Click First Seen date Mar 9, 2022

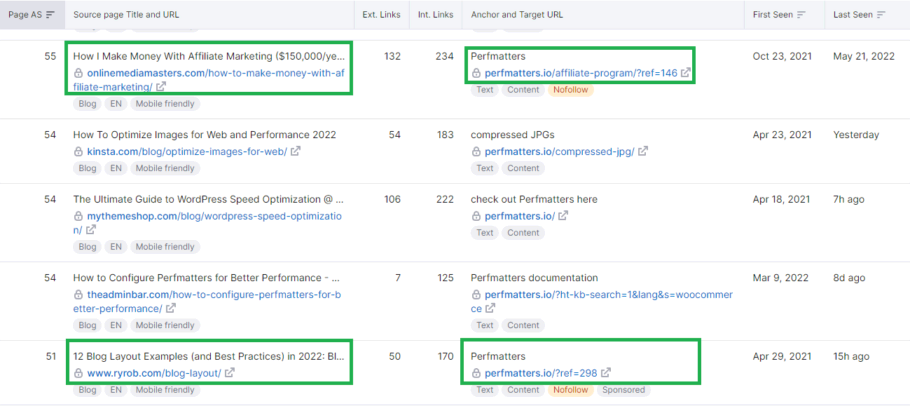click(781, 278)
